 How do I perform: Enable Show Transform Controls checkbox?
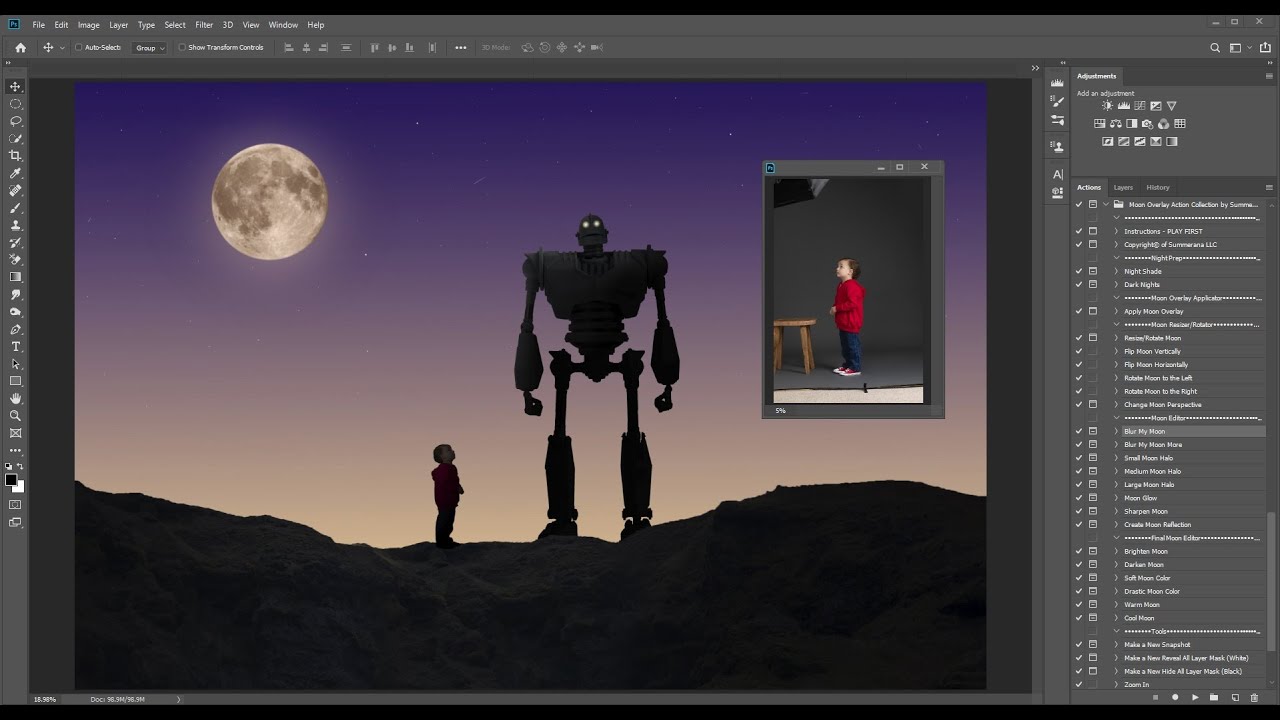point(182,48)
